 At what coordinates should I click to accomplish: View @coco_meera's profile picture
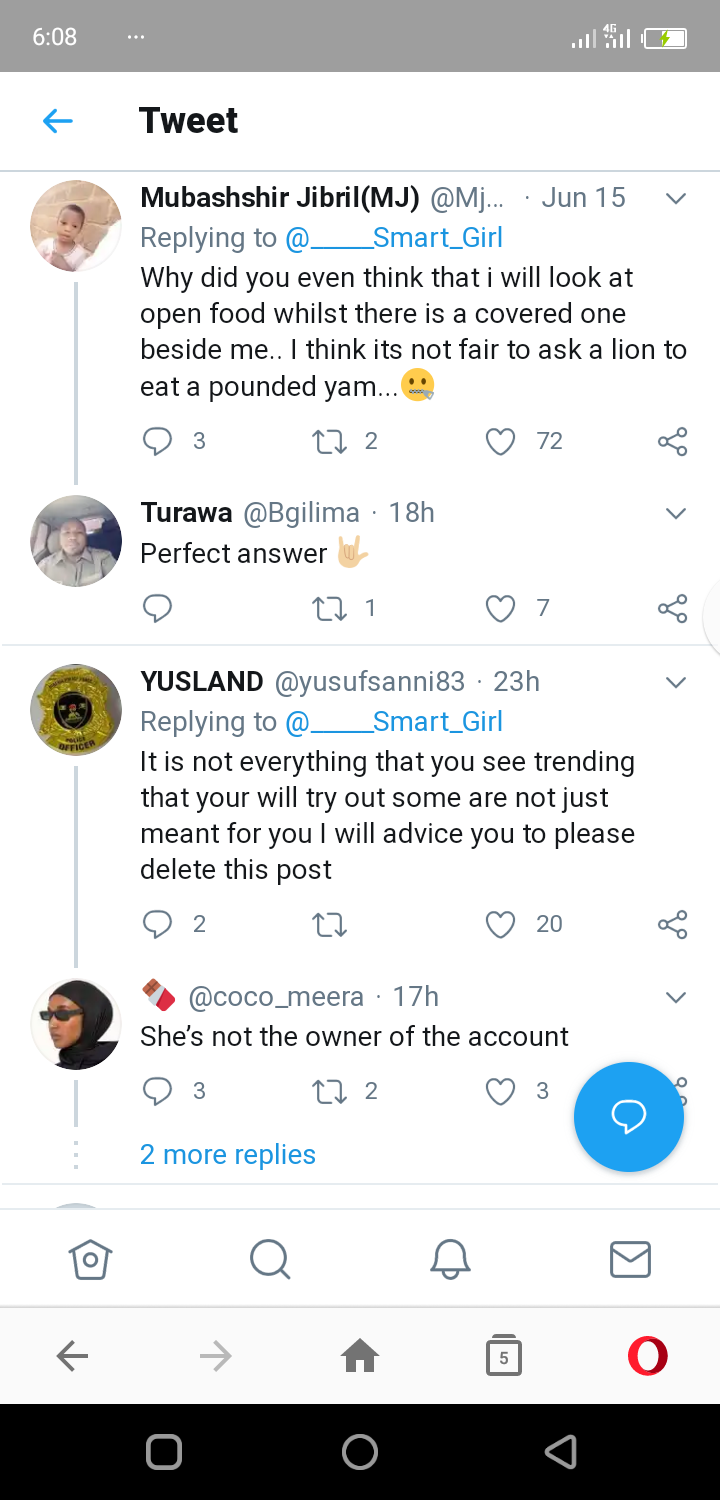pyautogui.click(x=76, y=1024)
